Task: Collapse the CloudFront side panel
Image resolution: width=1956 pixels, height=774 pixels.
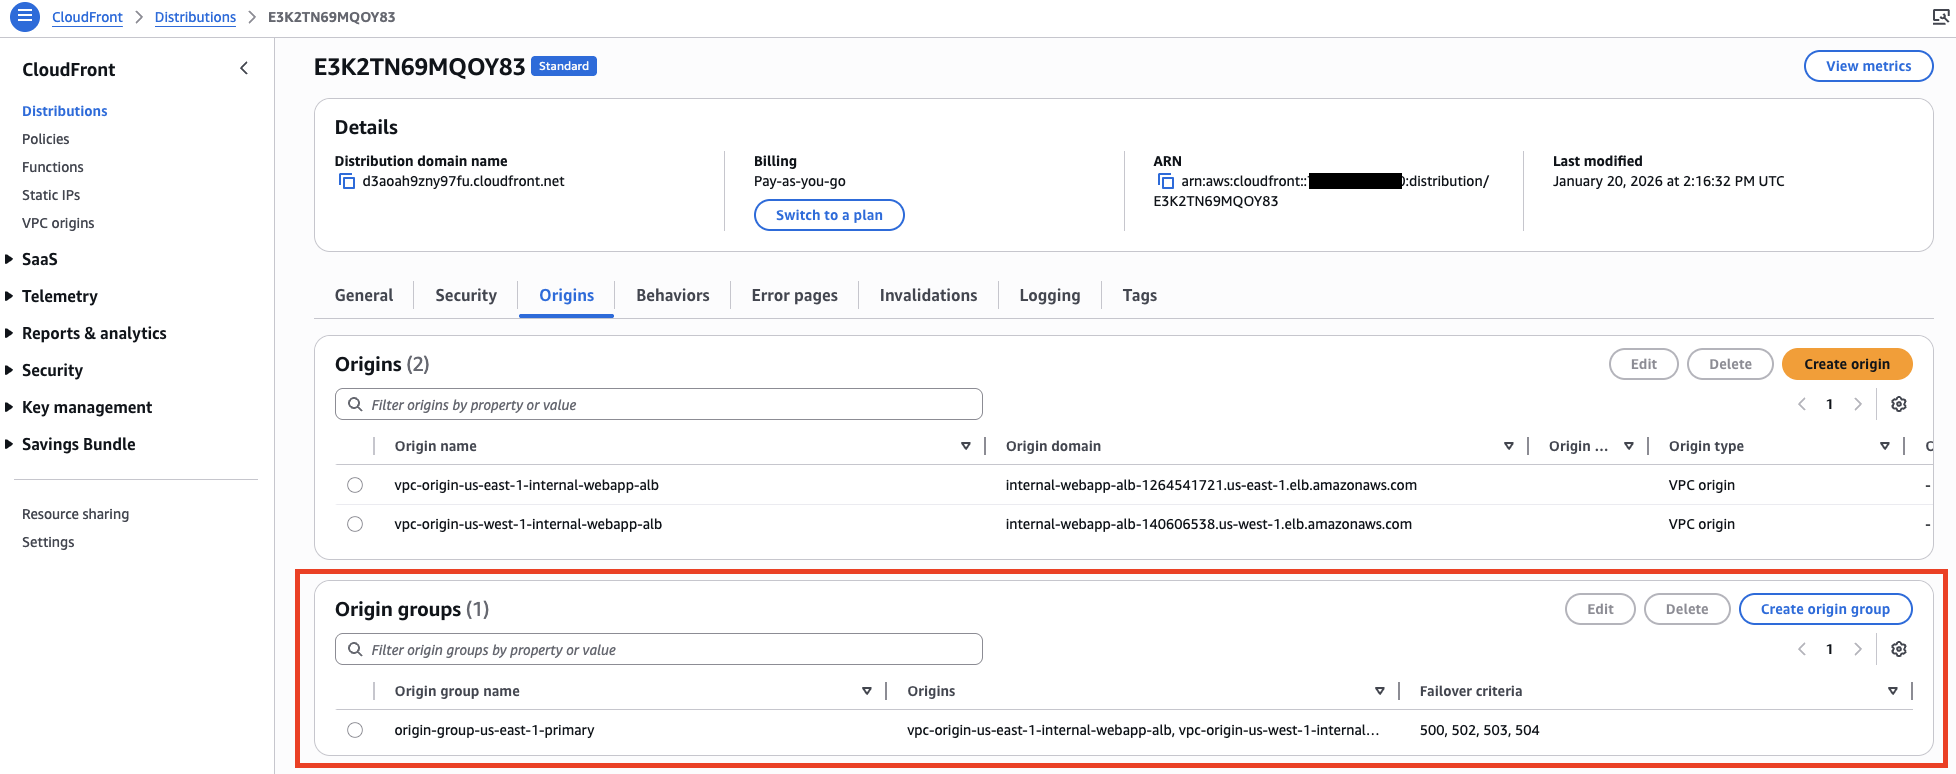Action: (244, 68)
